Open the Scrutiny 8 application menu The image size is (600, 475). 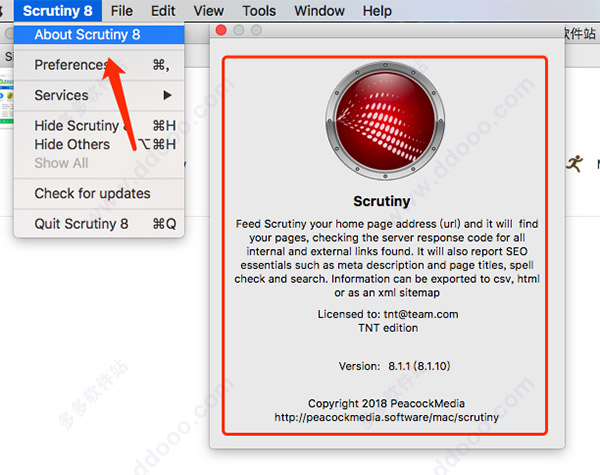pyautogui.click(x=58, y=11)
